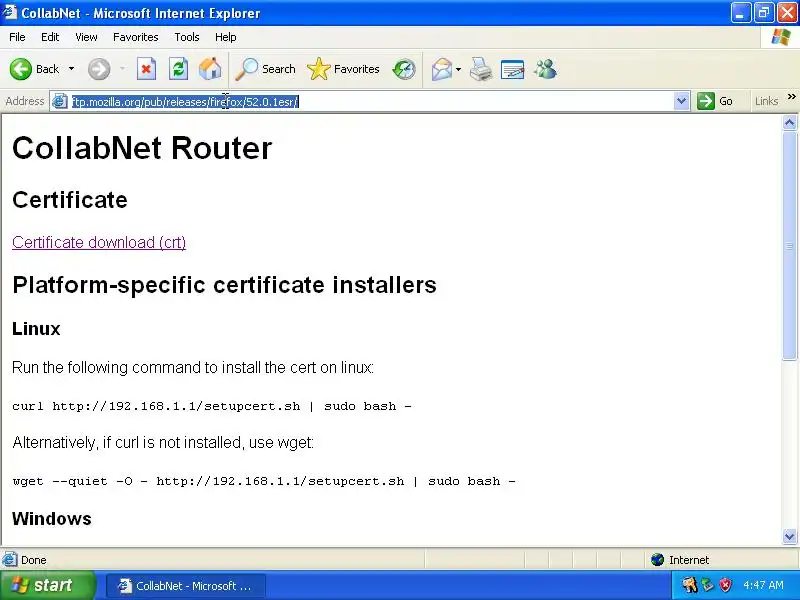The image size is (800, 600).
Task: Click the Windows Start button
Action: tap(48, 585)
